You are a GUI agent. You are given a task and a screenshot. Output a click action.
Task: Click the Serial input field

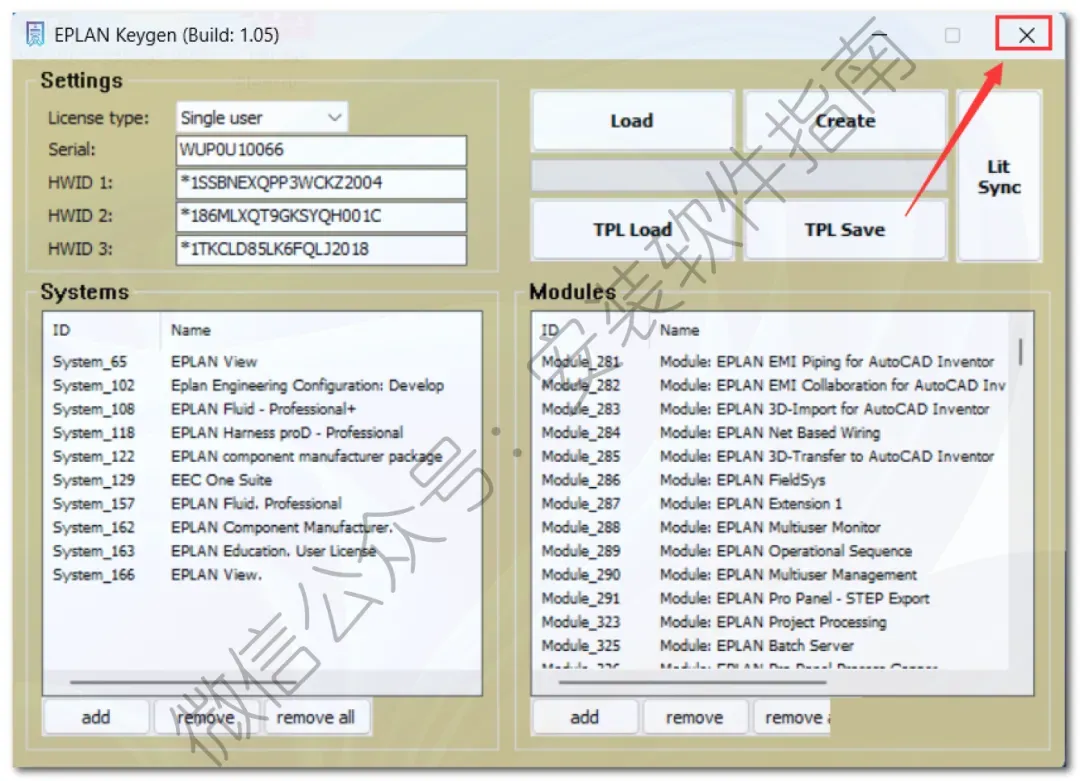321,149
